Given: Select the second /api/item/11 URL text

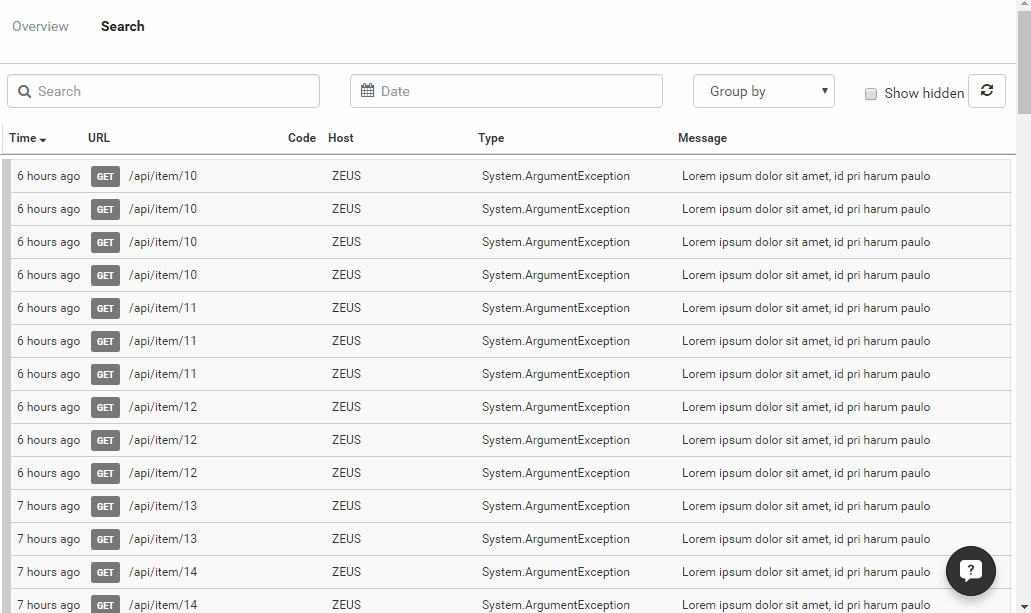Looking at the screenshot, I should 162,341.
